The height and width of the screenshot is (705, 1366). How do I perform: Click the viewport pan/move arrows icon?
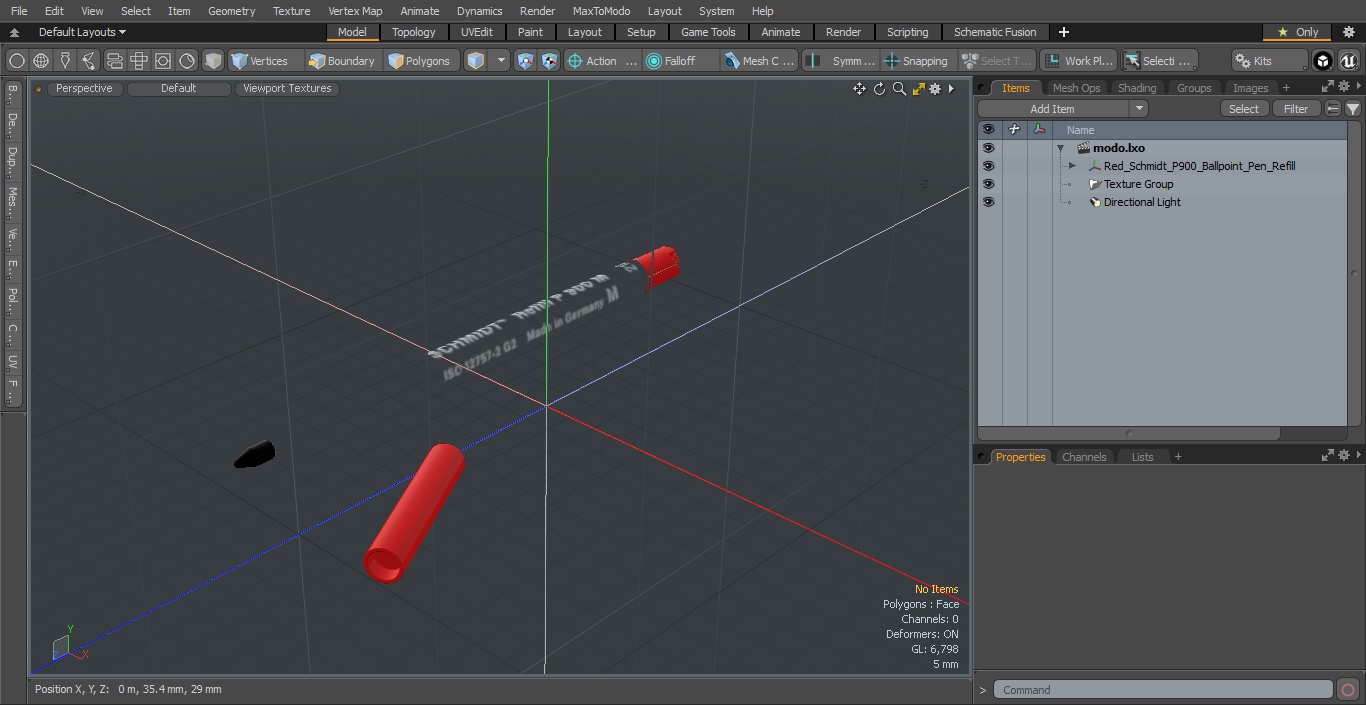point(859,89)
